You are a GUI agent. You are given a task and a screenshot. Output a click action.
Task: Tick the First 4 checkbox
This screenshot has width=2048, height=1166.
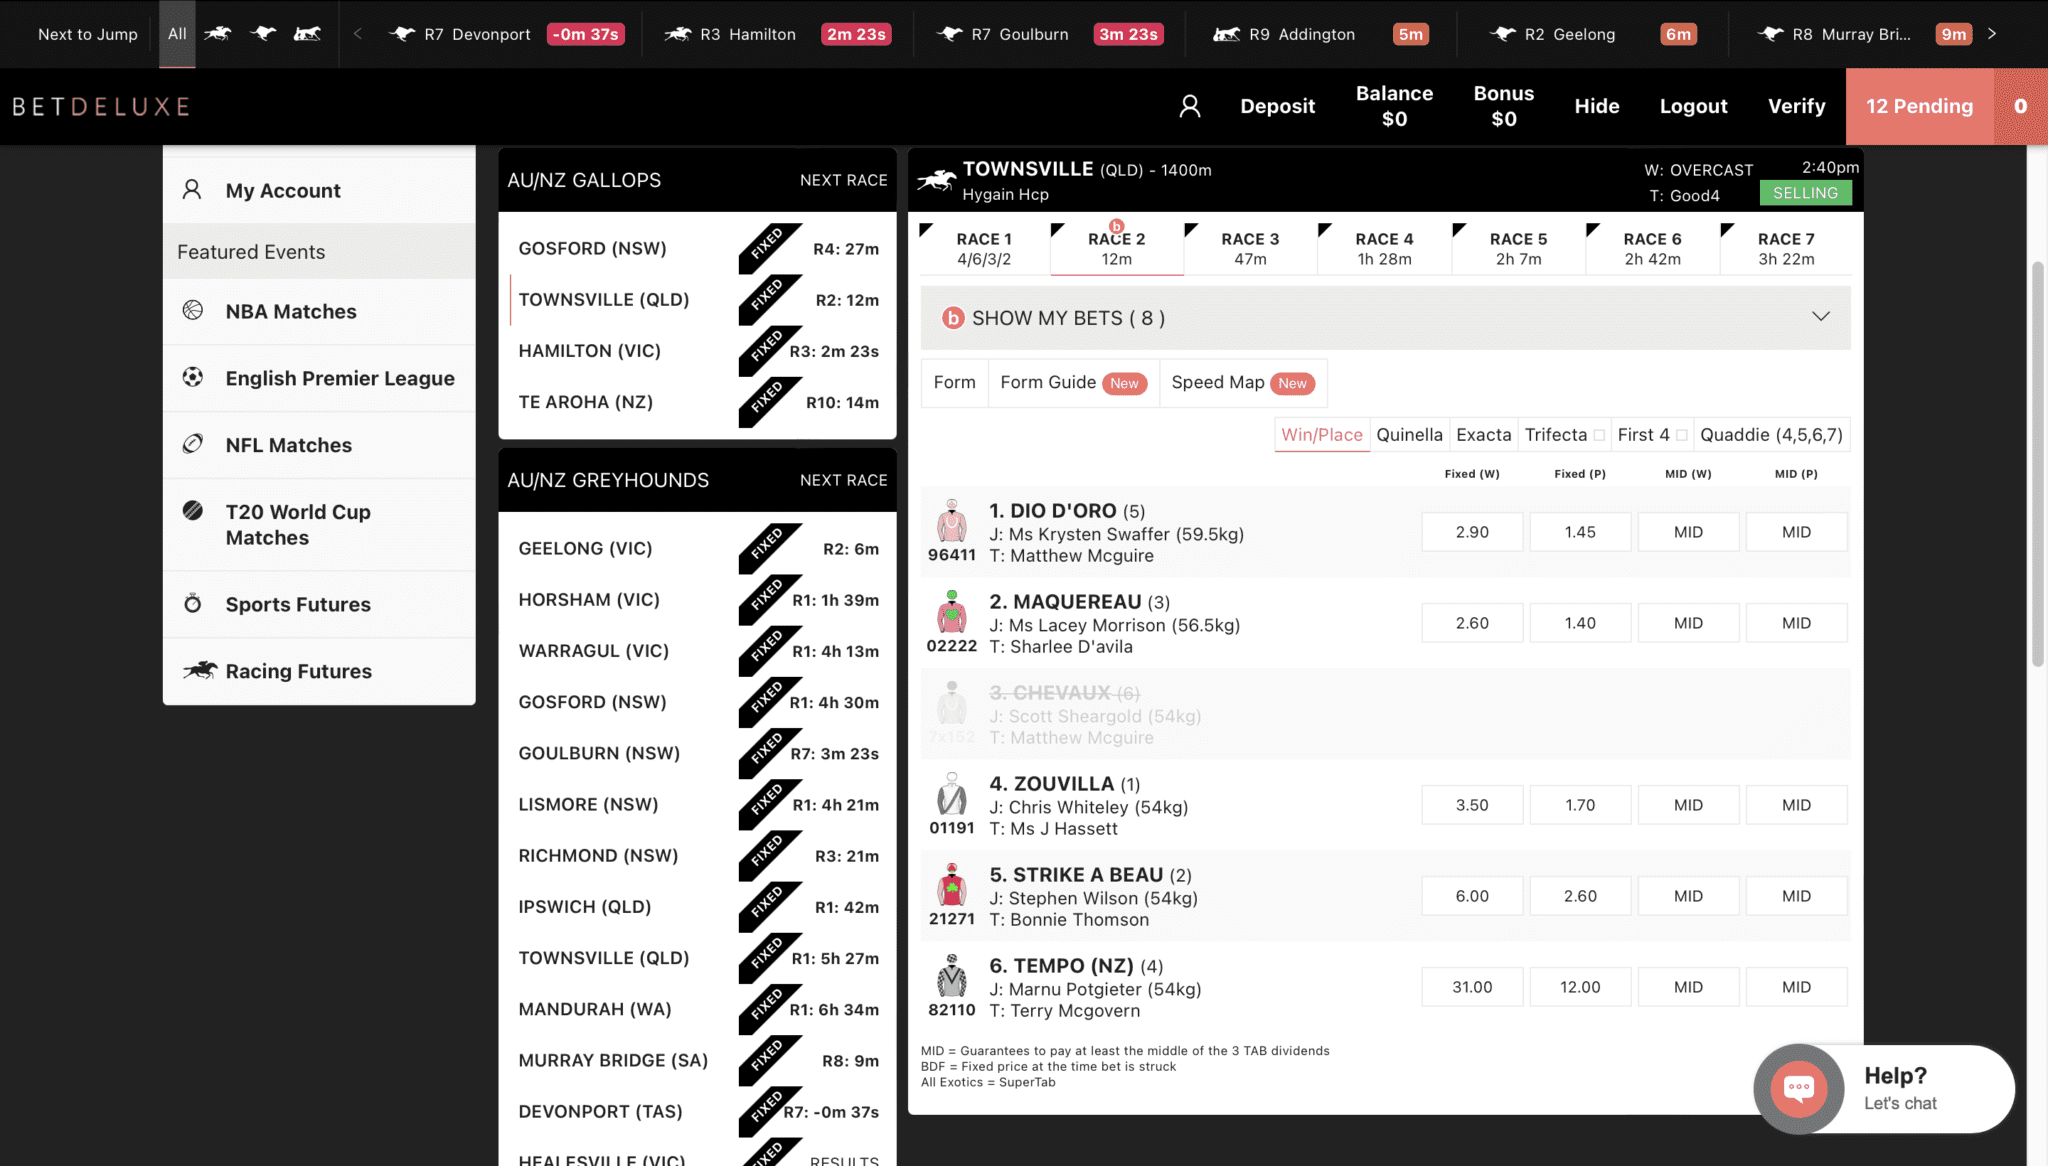click(1682, 435)
